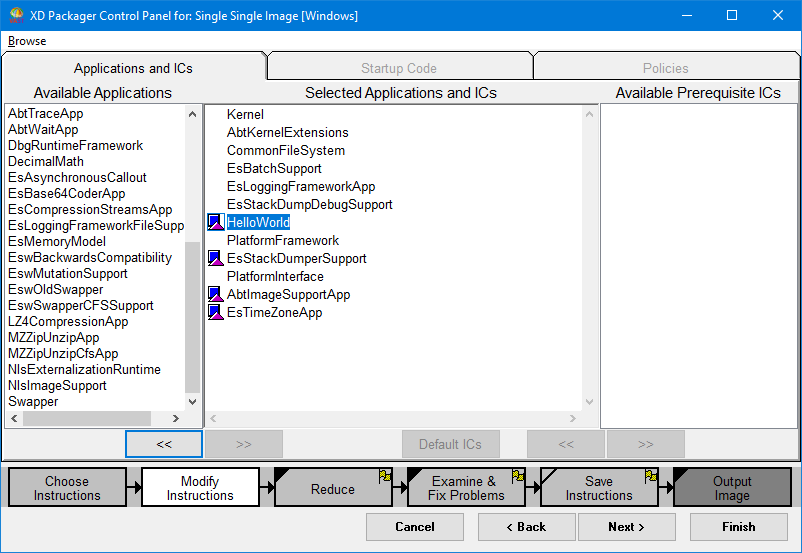Click the icon beside HelloWorld
802x553 pixels.
coord(215,223)
